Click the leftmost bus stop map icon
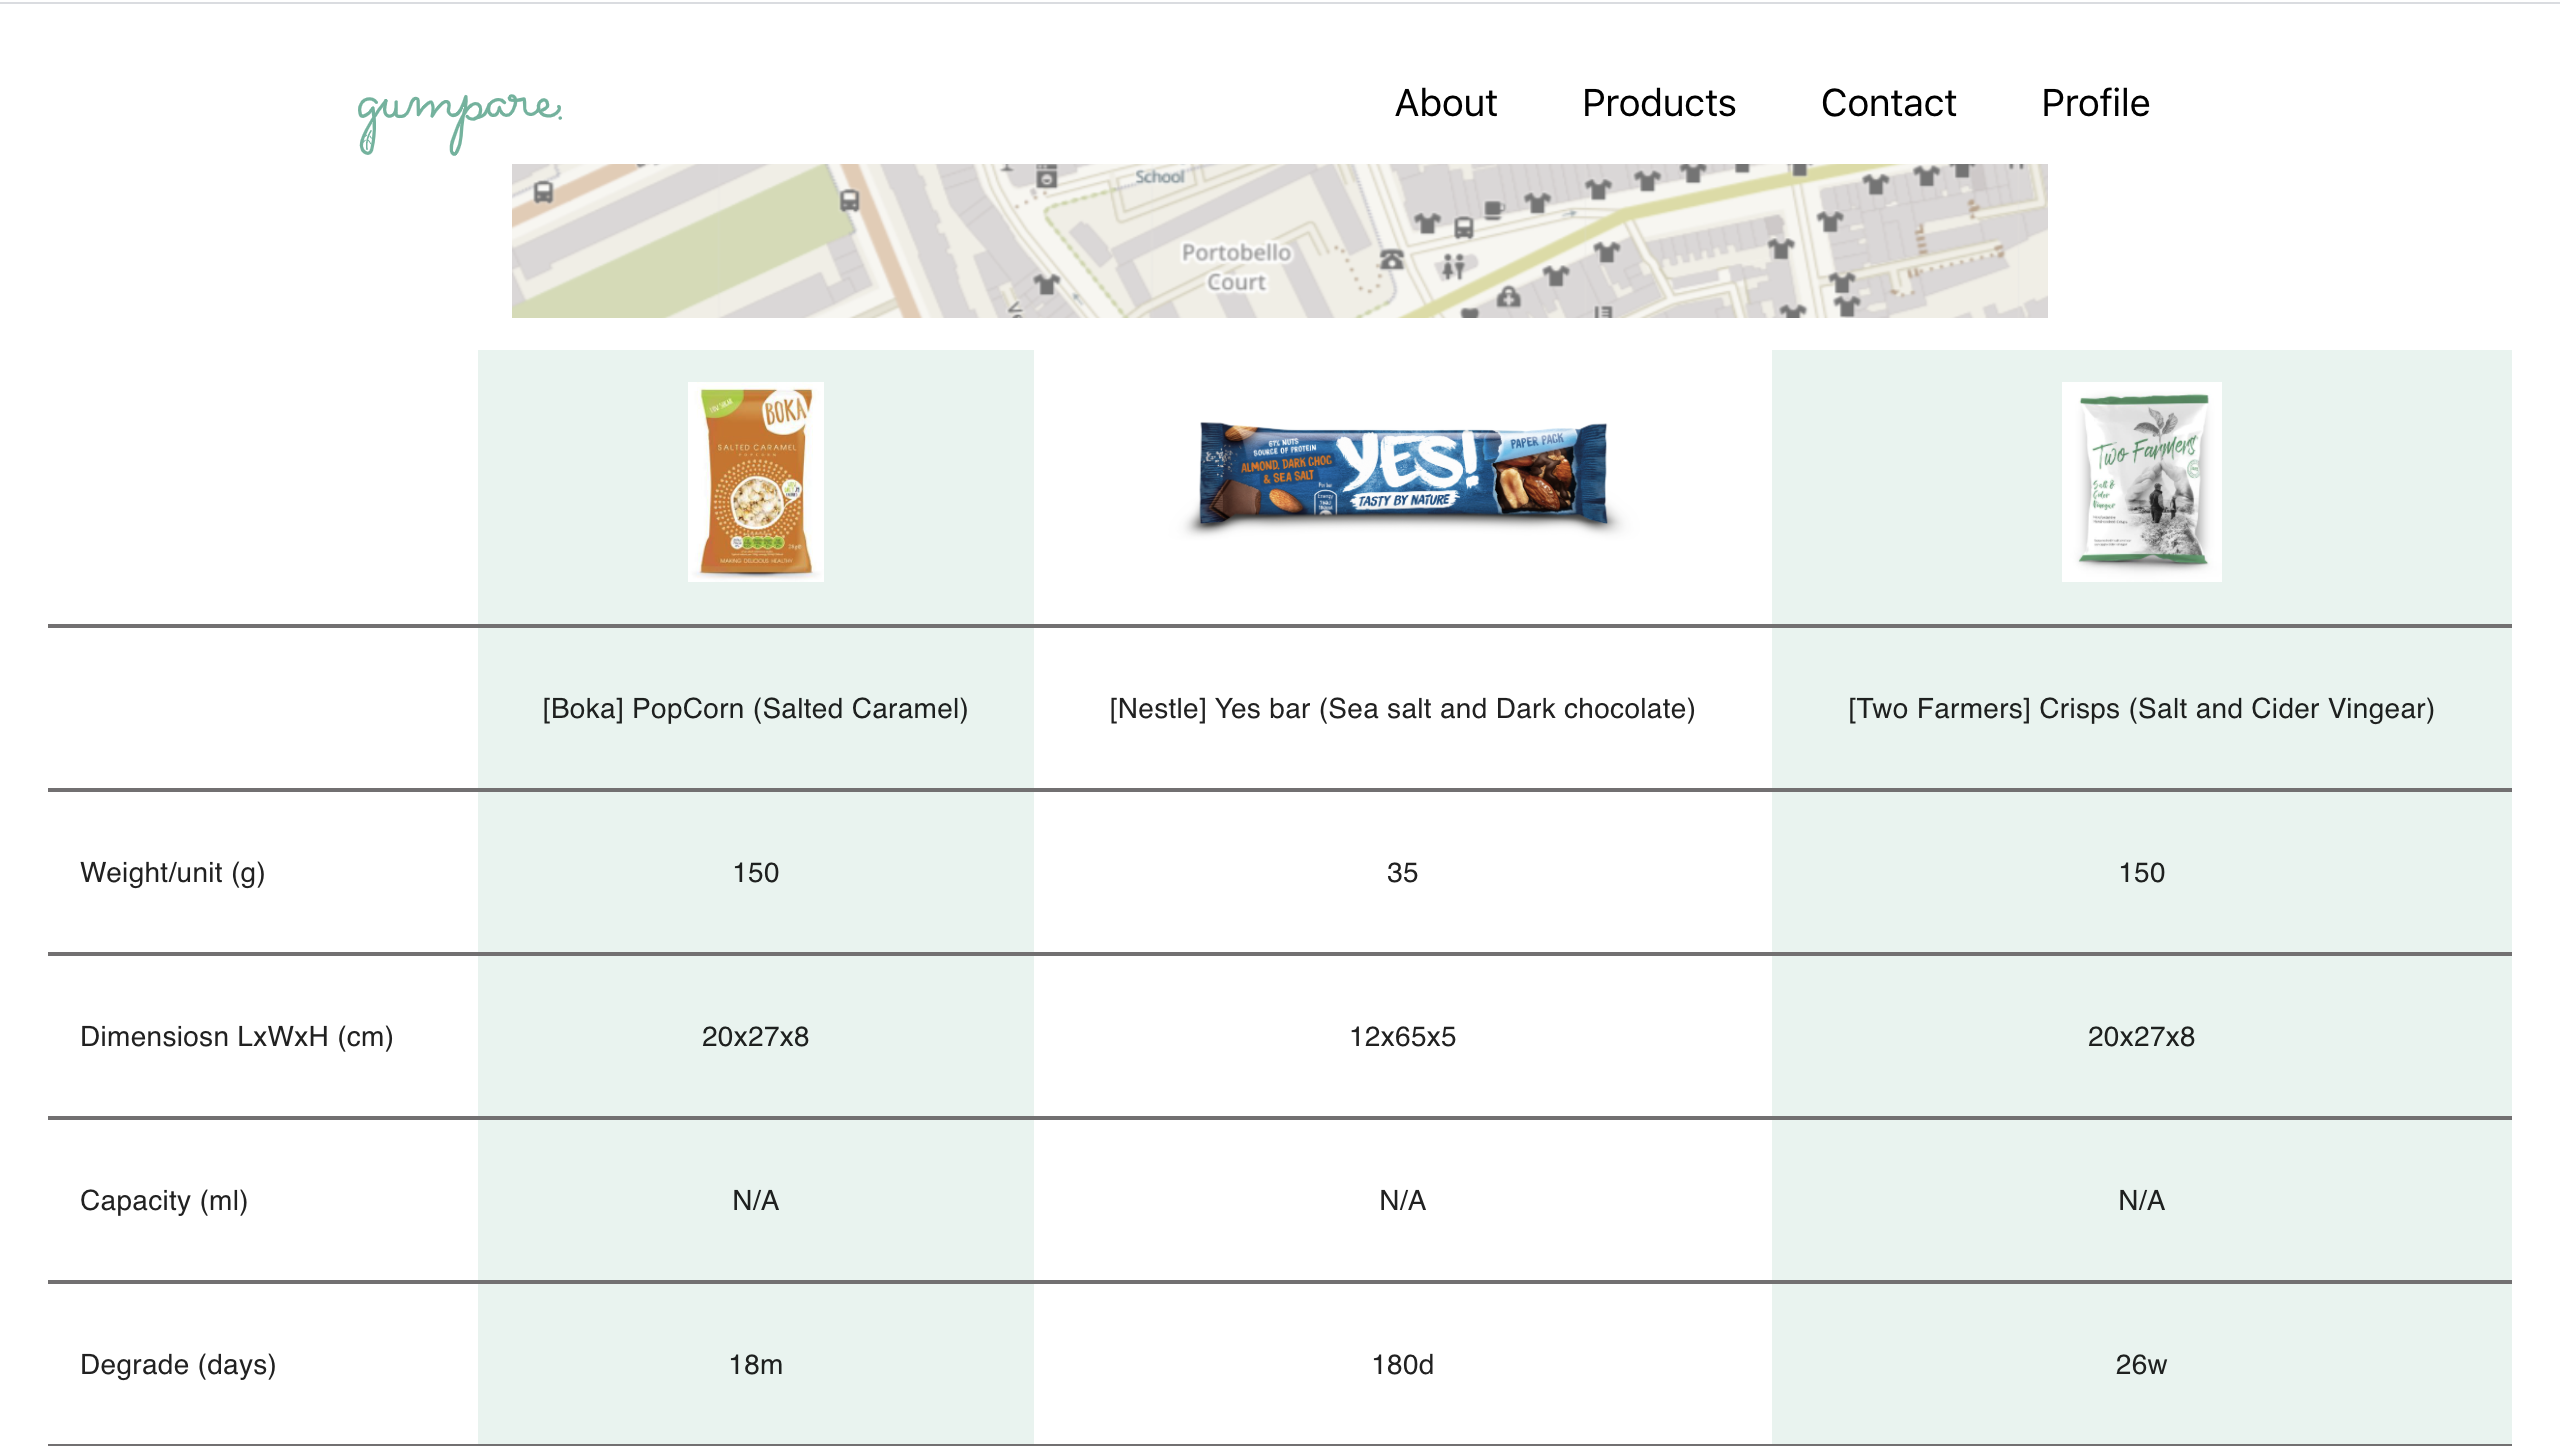 (x=543, y=192)
